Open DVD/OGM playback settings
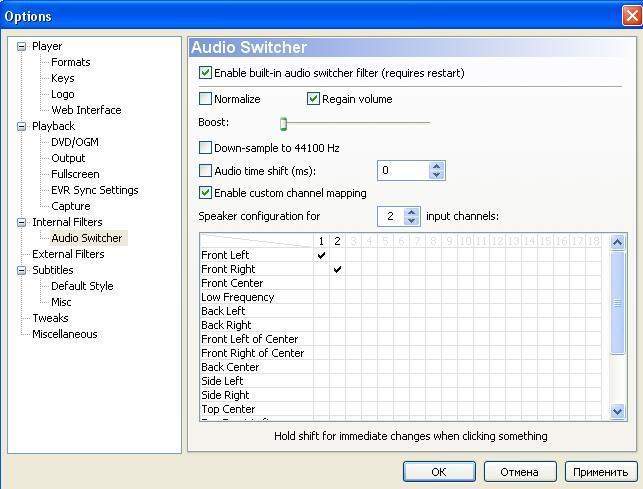The image size is (643, 489). (75, 142)
